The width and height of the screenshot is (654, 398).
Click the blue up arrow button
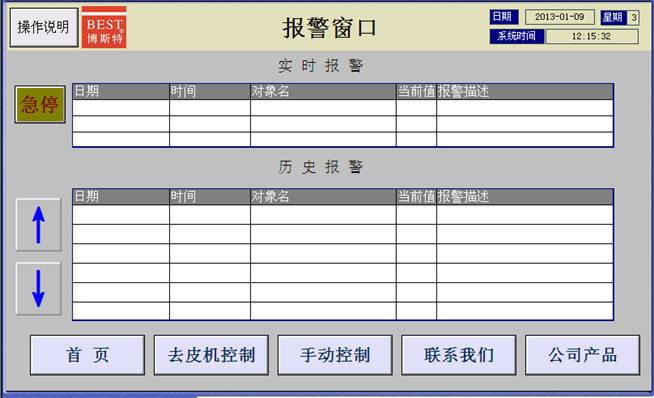point(38,224)
